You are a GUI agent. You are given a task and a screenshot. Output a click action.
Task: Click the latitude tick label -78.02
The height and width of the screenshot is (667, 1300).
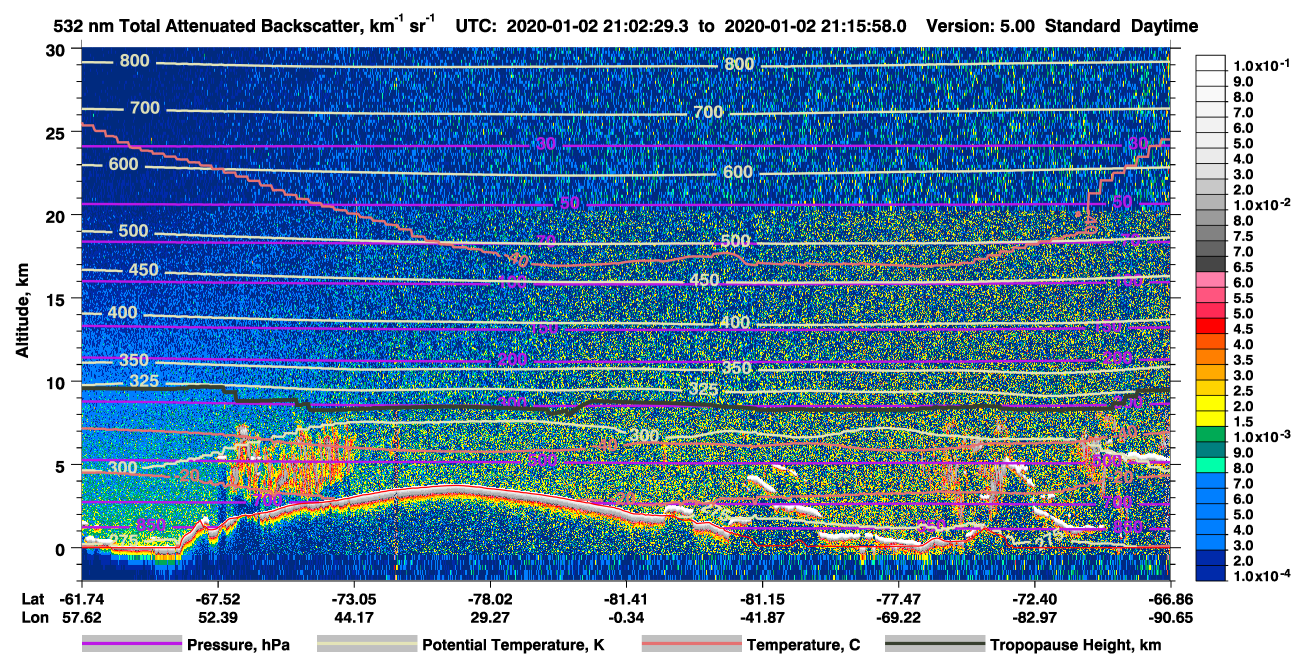coord(490,599)
